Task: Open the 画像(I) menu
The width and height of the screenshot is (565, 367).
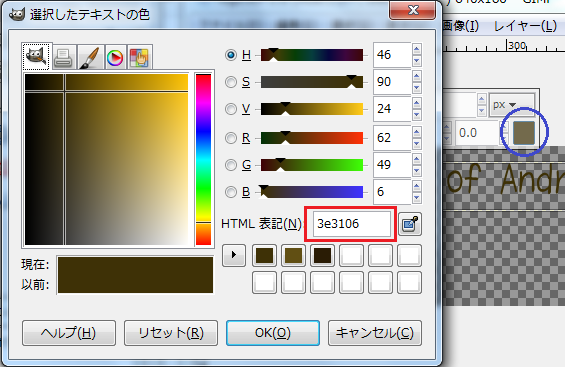Action: 461,26
